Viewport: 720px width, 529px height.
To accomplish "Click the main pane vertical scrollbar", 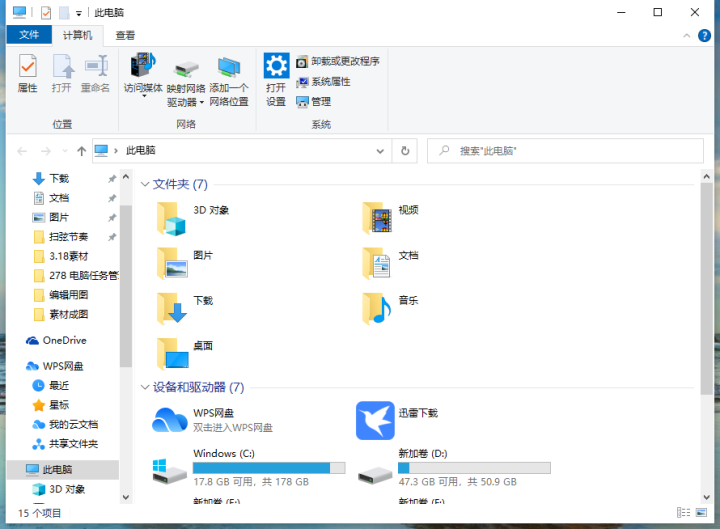I will coord(706,289).
